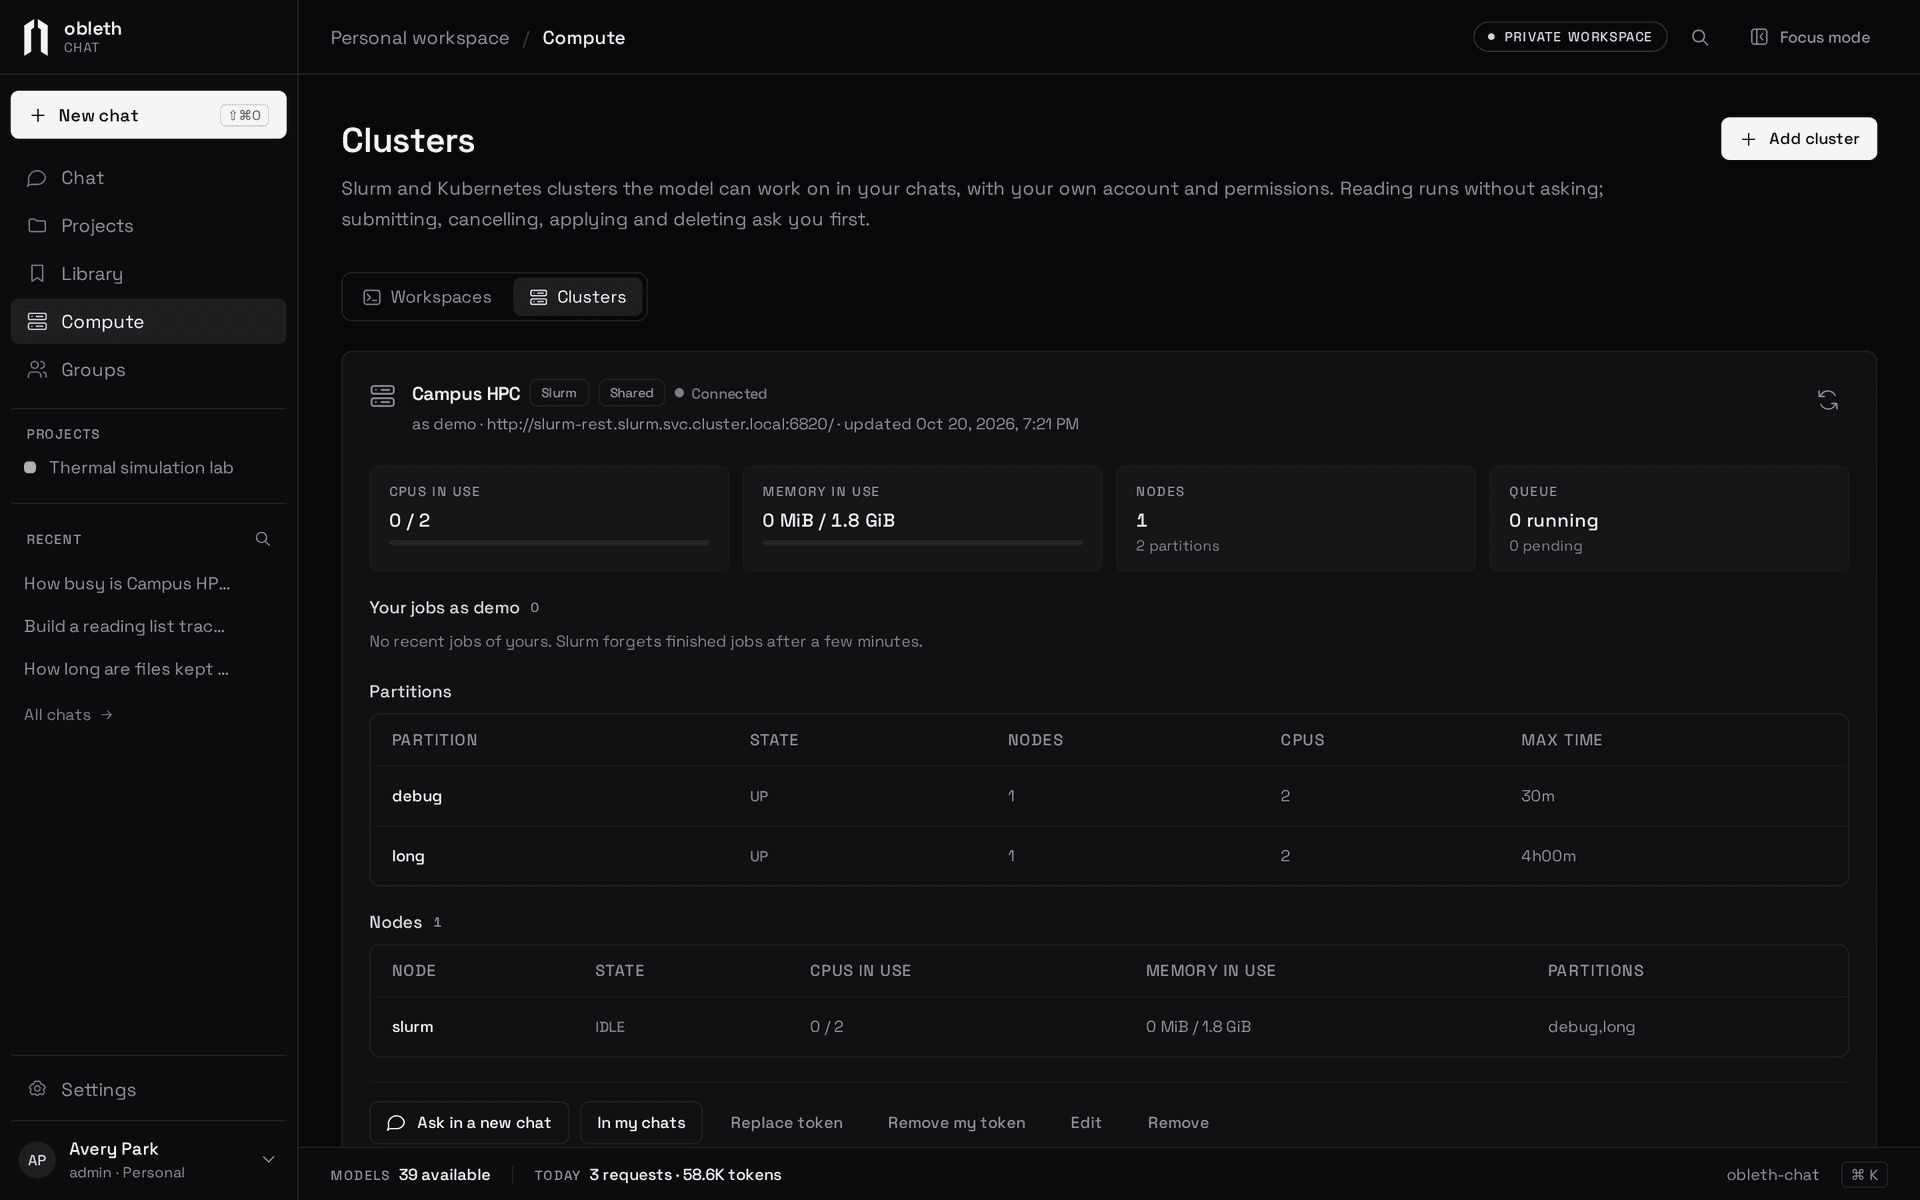This screenshot has height=1200, width=1920.
Task: Open Projects via its folder icon
Action: coord(37,225)
